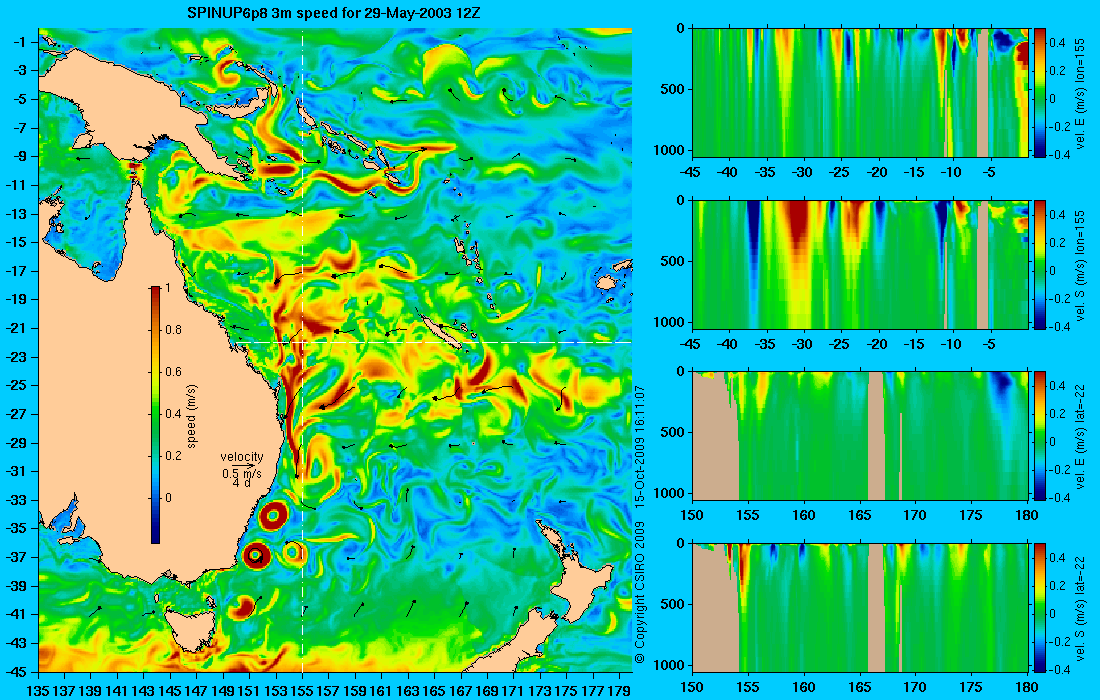
Task: Select the "vel. S (m/s) lon=155" axis label
Action: (x=1080, y=264)
